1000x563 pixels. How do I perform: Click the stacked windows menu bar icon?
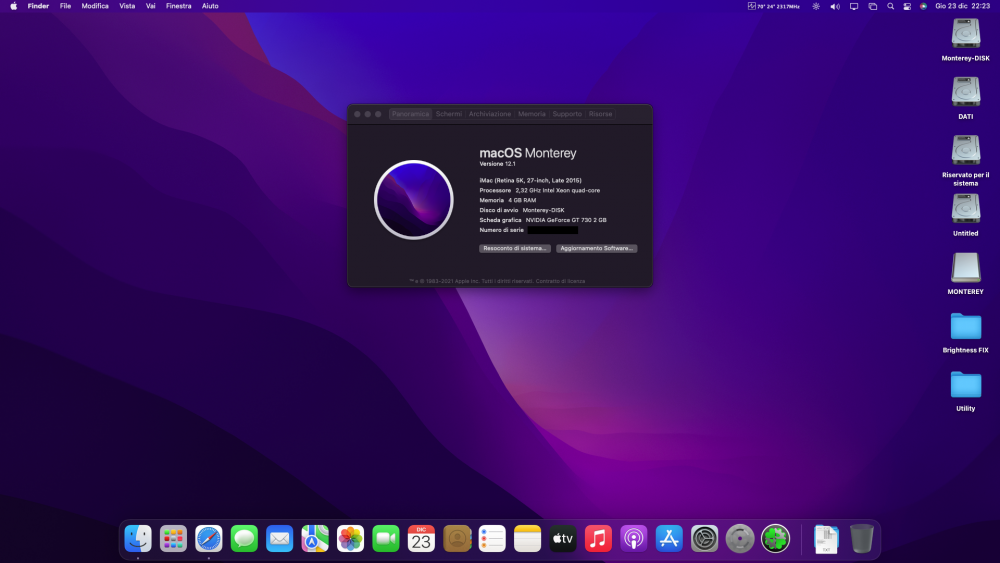click(x=872, y=6)
